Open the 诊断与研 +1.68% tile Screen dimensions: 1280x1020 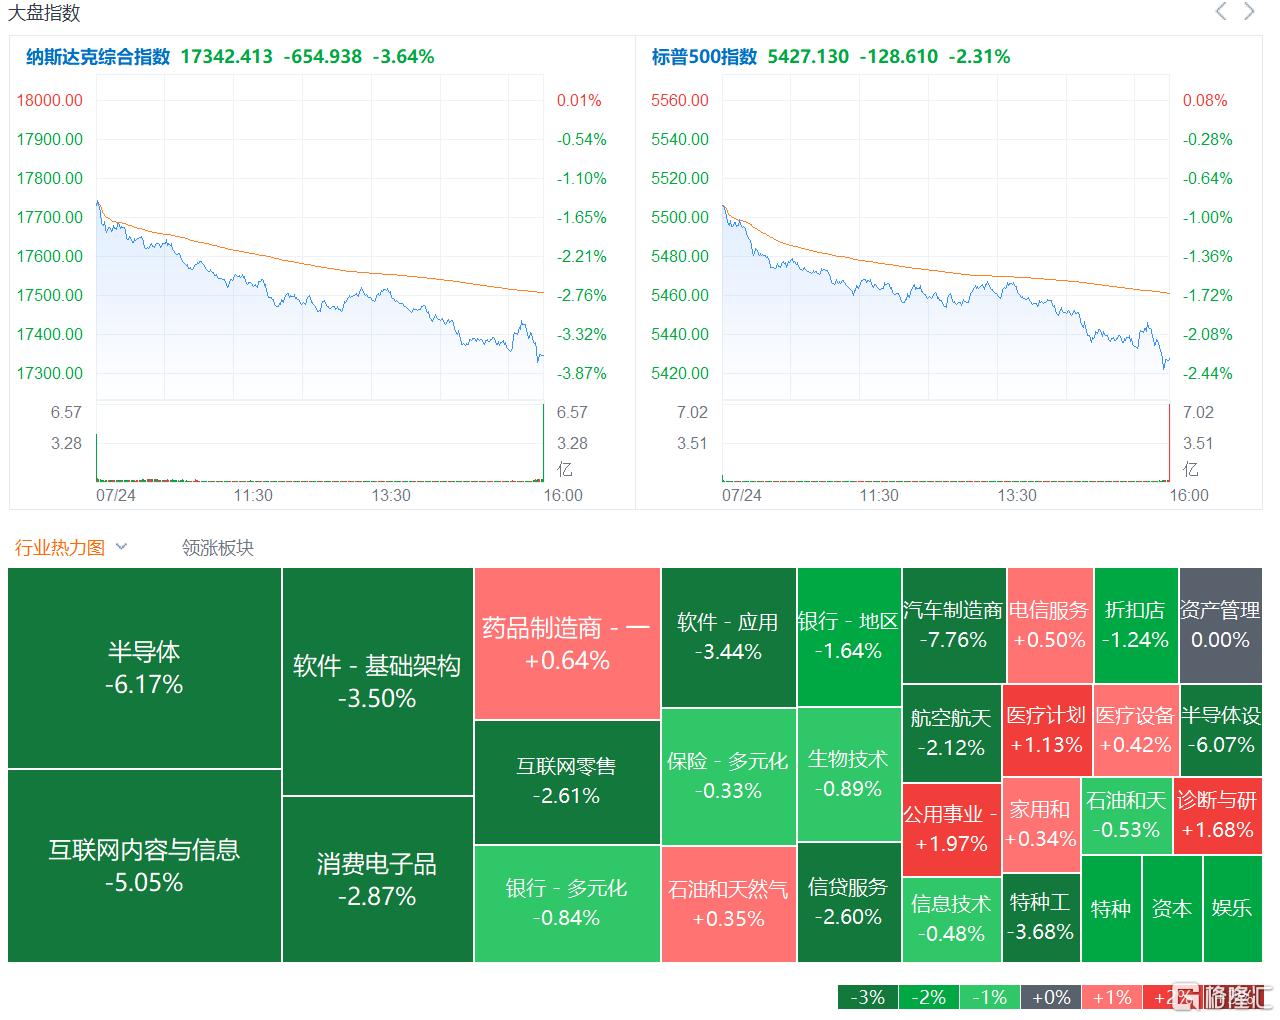coord(1217,815)
